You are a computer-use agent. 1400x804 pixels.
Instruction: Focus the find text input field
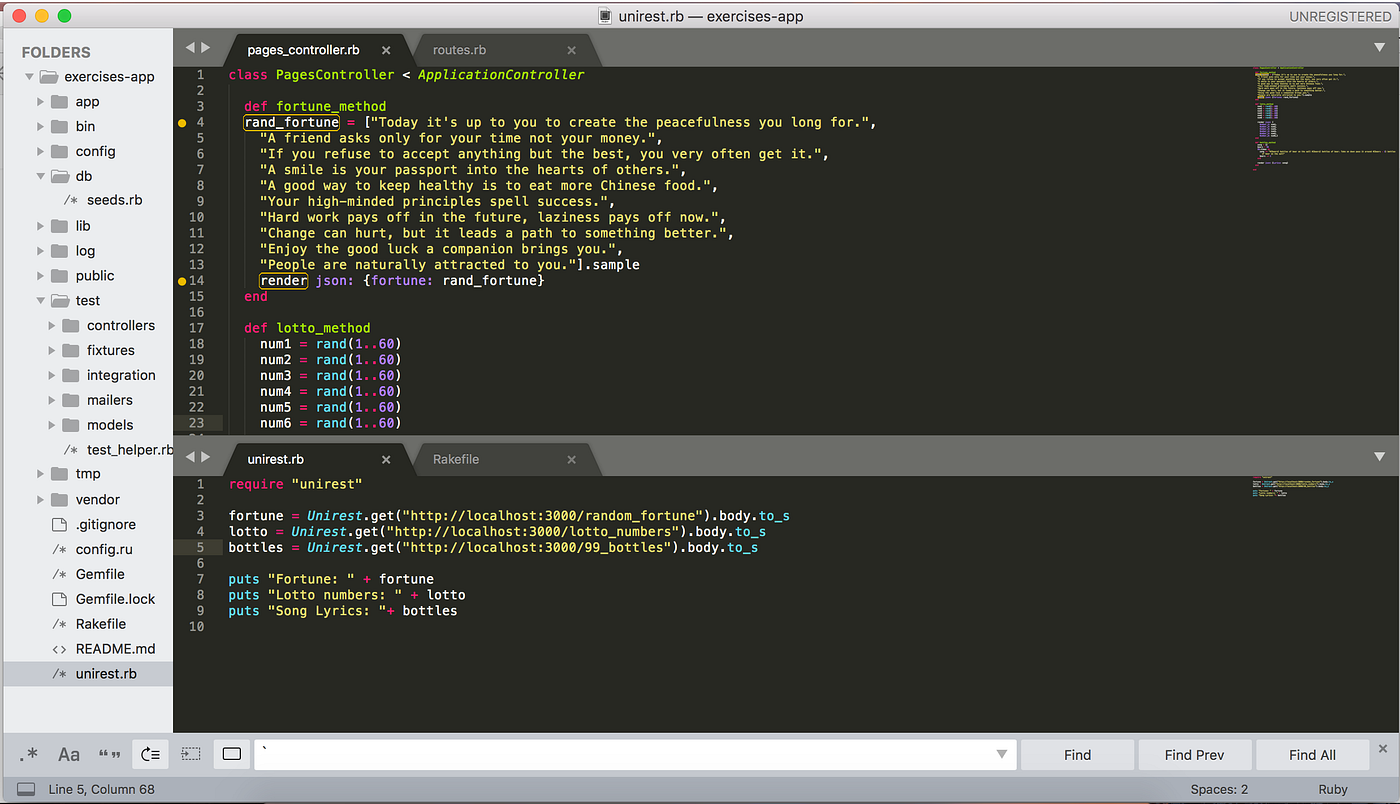coord(635,754)
